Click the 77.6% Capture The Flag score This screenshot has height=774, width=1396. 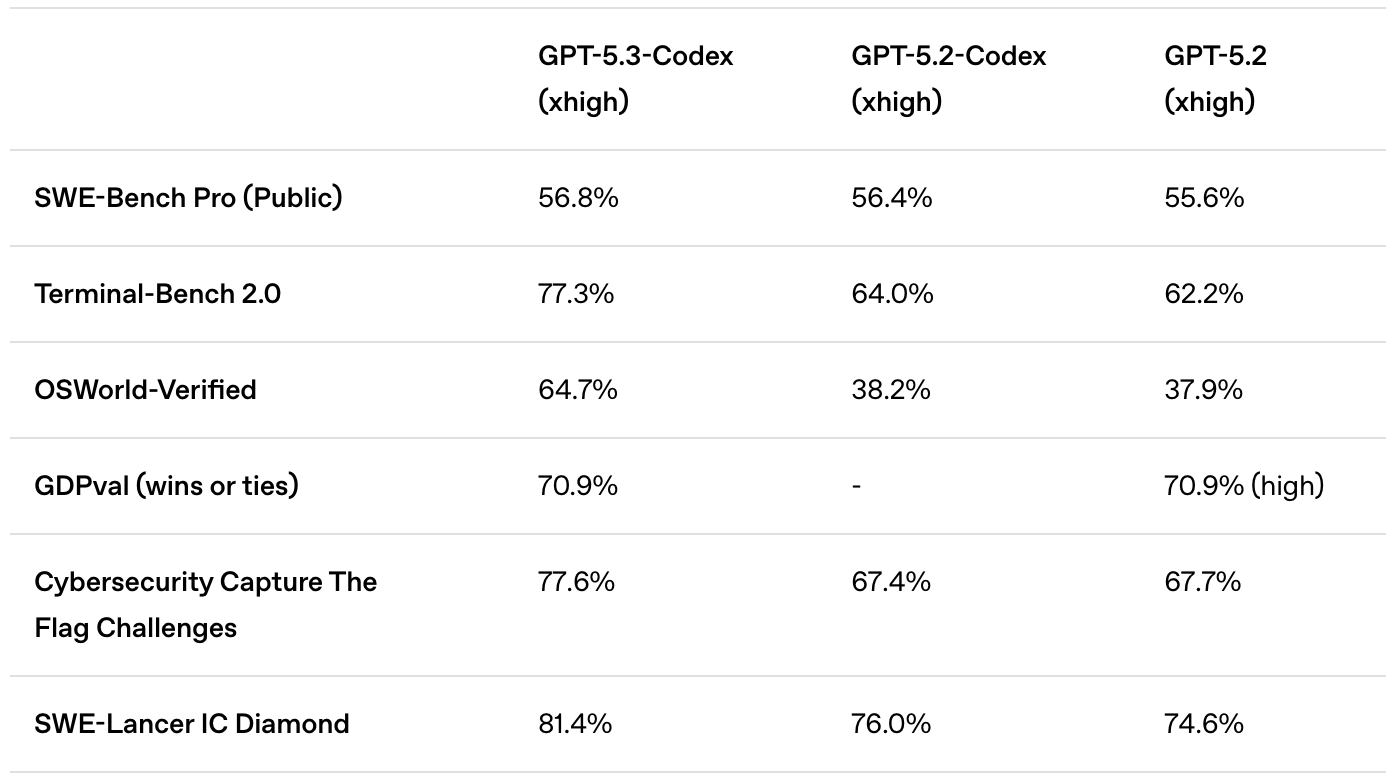pyautogui.click(x=576, y=582)
